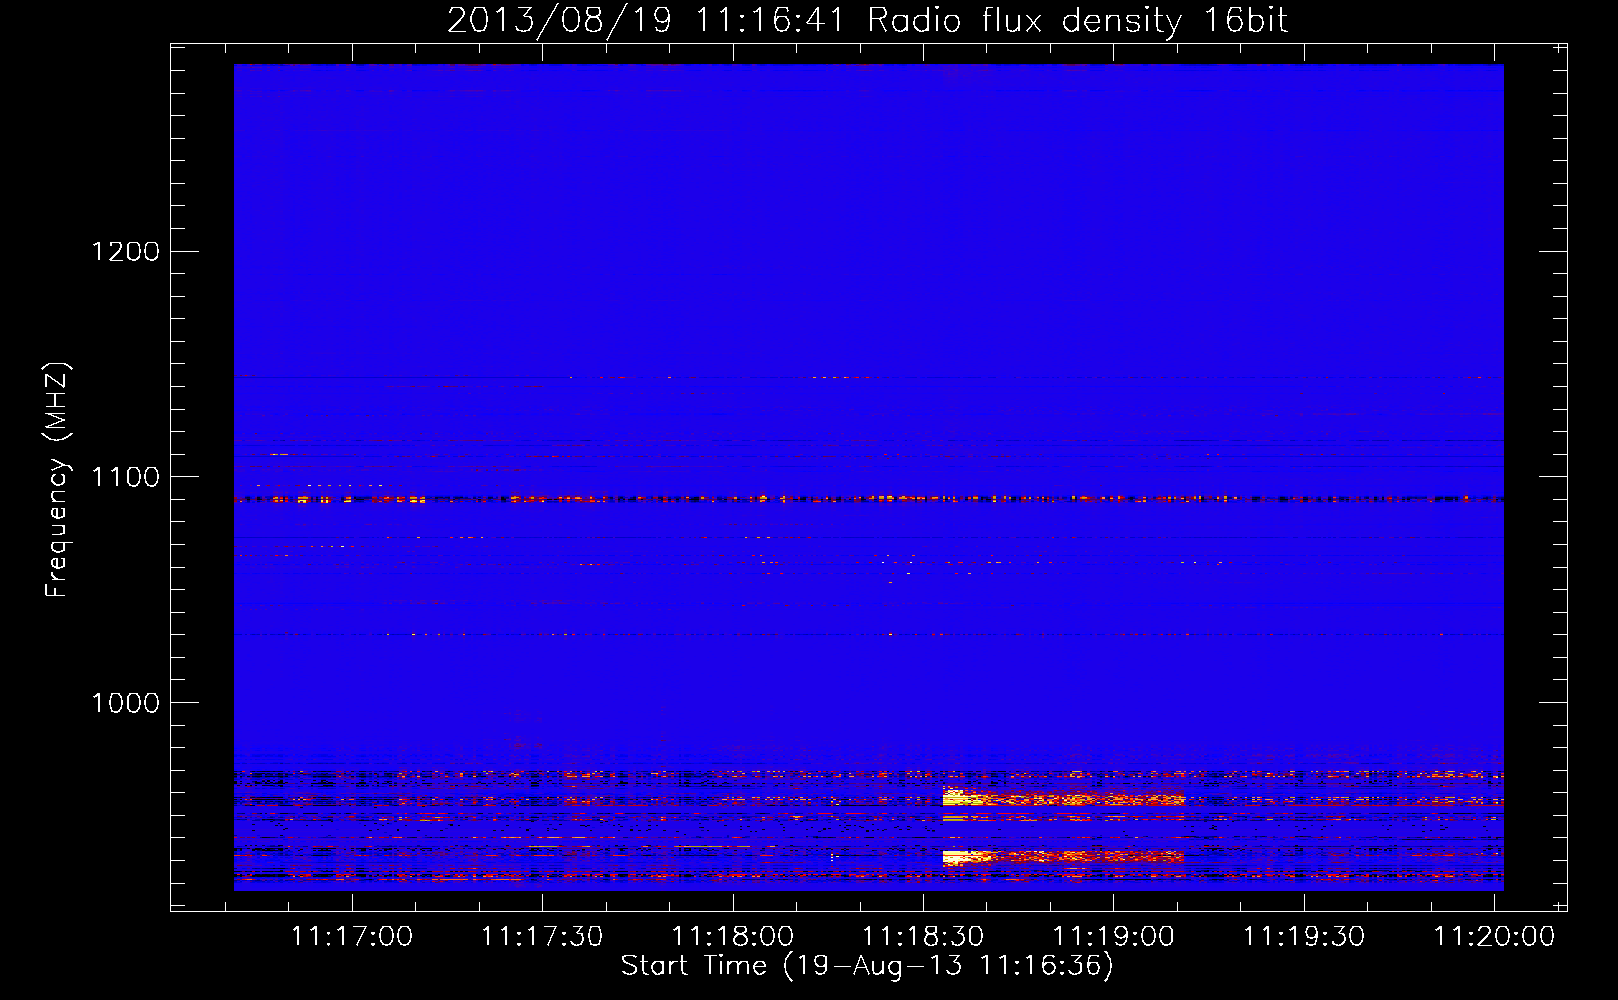Click the 'Frequency (MHZ)' axis label
Image resolution: width=1618 pixels, height=1000 pixels.
(57, 480)
